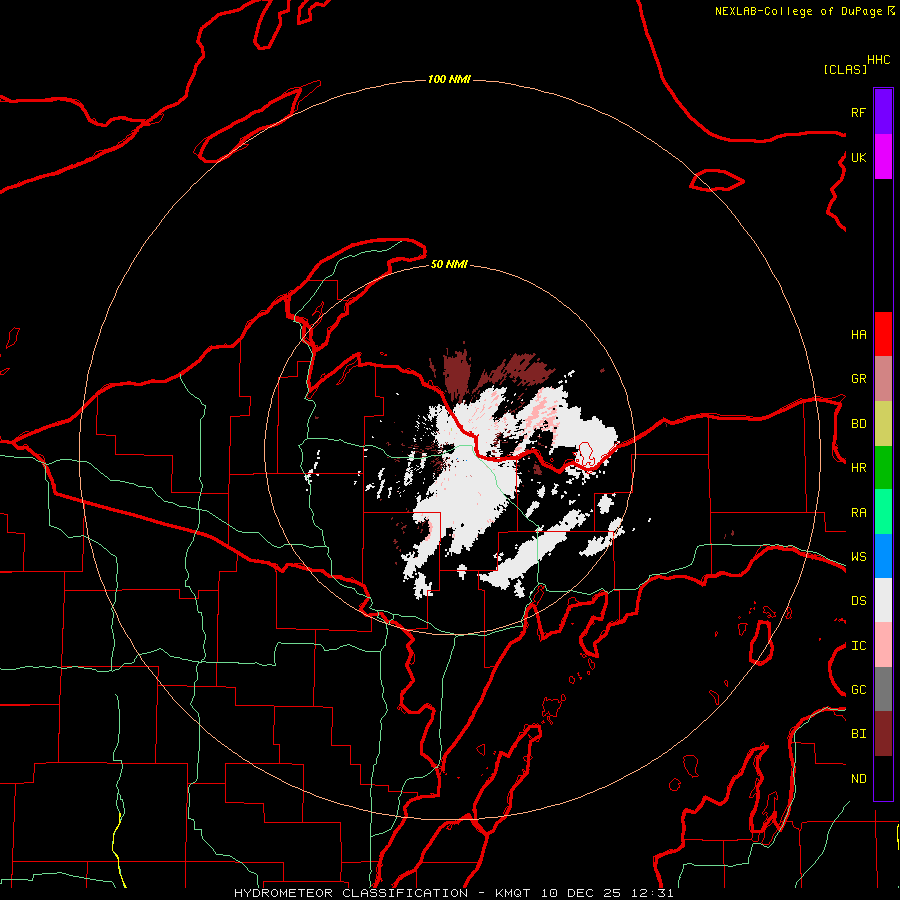The height and width of the screenshot is (900, 900).
Task: Click the HR legend label
Action: click(858, 468)
